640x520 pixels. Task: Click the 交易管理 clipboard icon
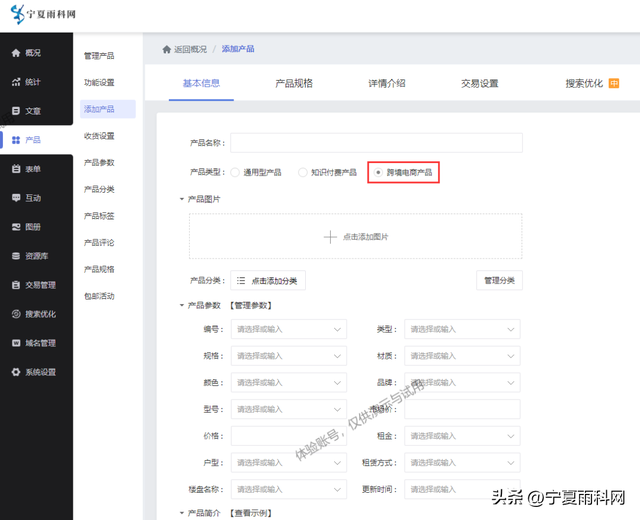16,285
